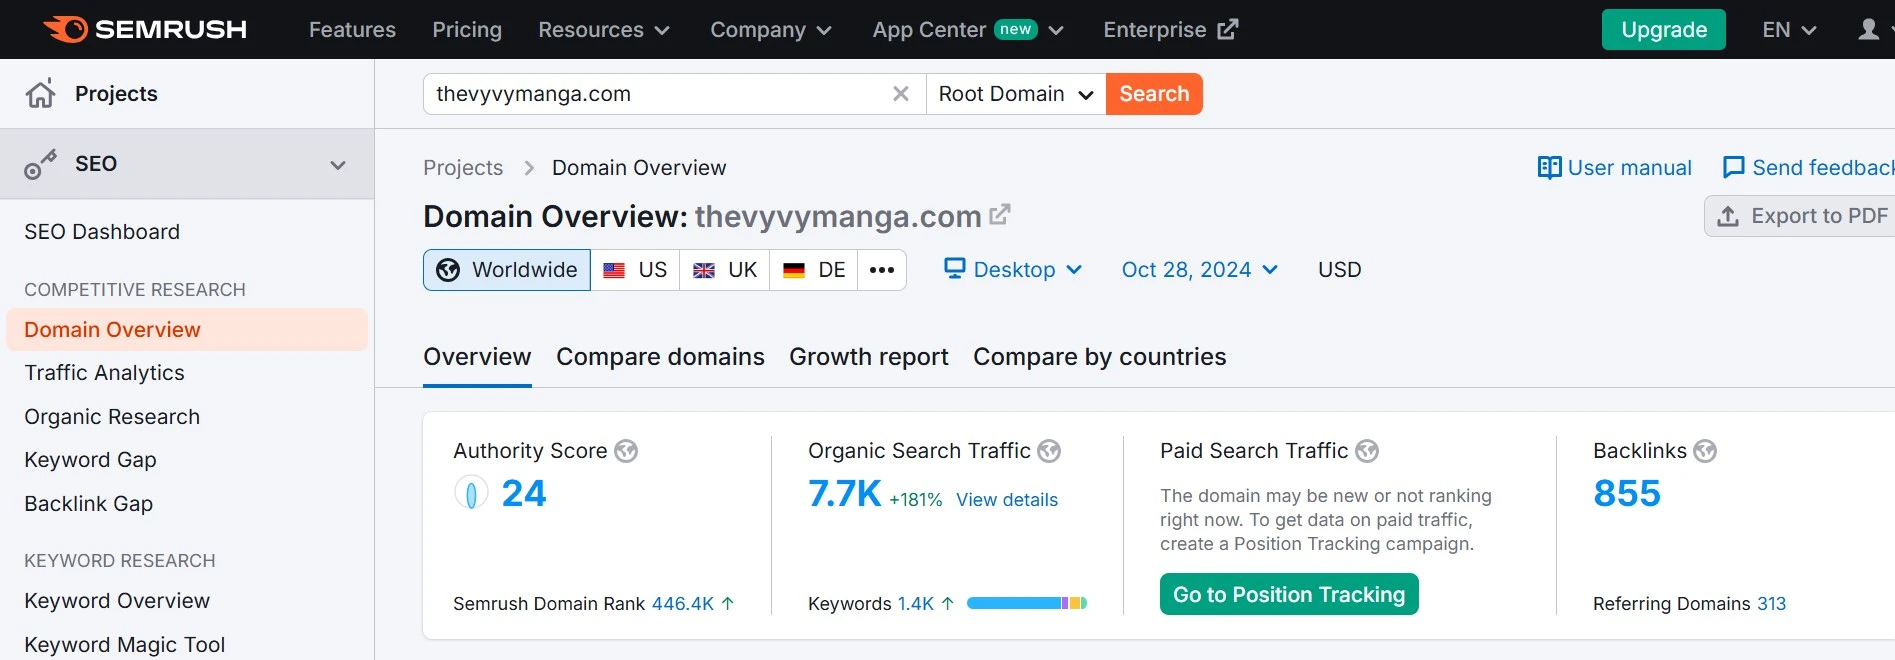Switch to Growth report tab
The width and height of the screenshot is (1895, 660).
click(869, 357)
